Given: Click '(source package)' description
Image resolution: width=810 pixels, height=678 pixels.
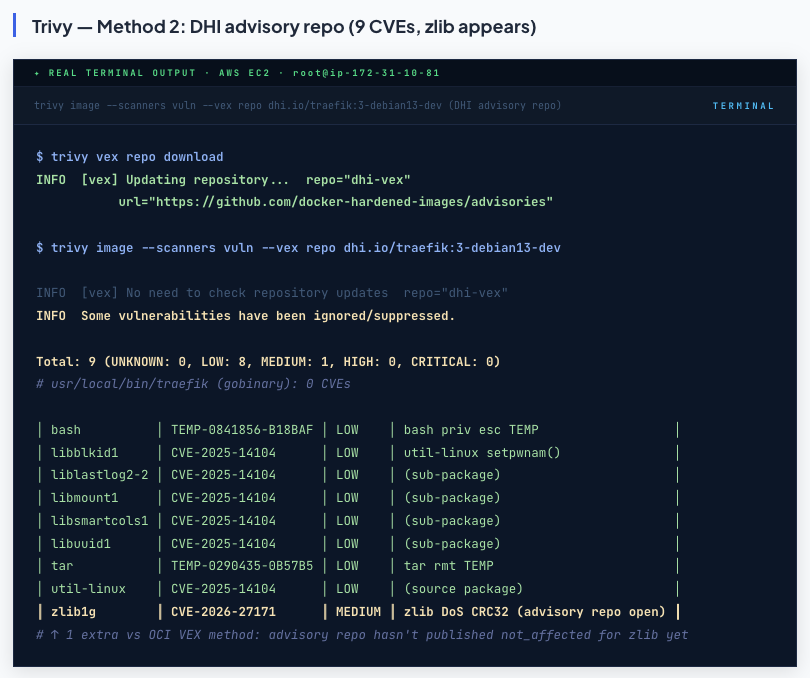Looking at the screenshot, I should (x=463, y=589).
